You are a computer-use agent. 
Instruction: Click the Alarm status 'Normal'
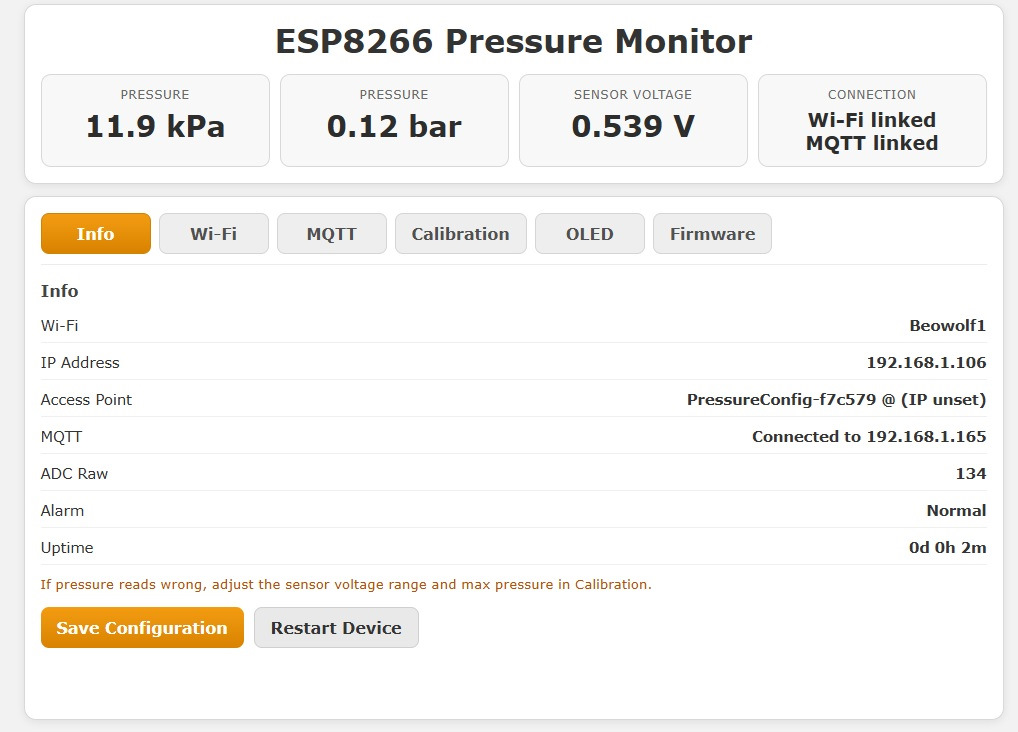[956, 510]
